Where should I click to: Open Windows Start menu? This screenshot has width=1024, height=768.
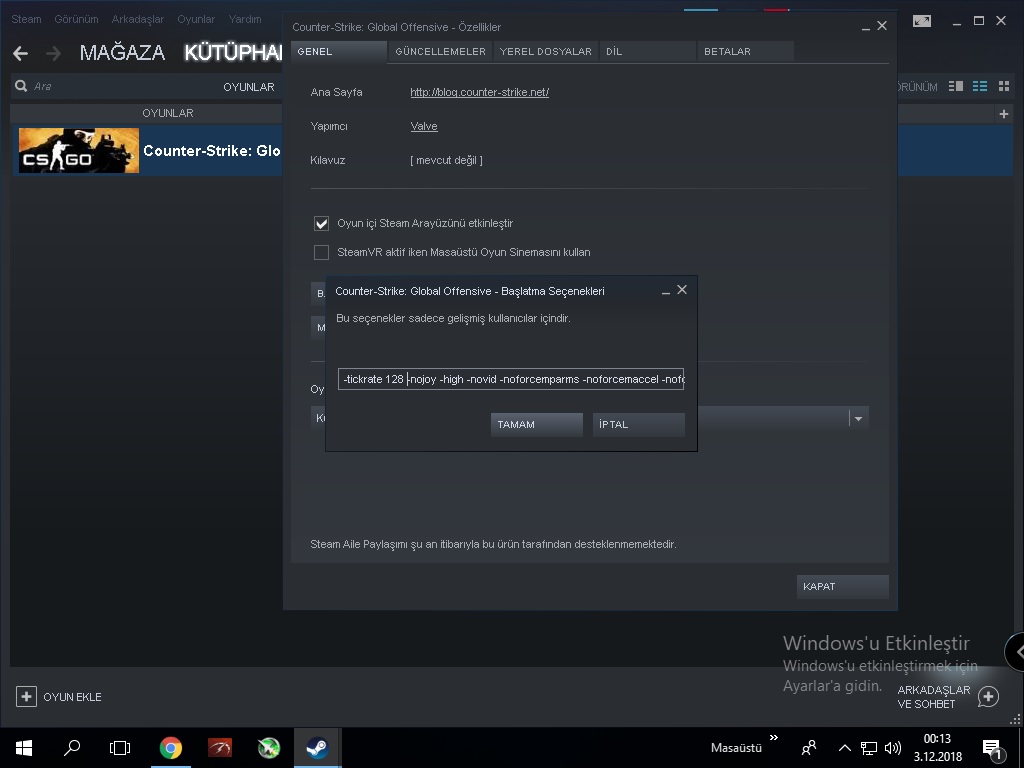pyautogui.click(x=24, y=748)
